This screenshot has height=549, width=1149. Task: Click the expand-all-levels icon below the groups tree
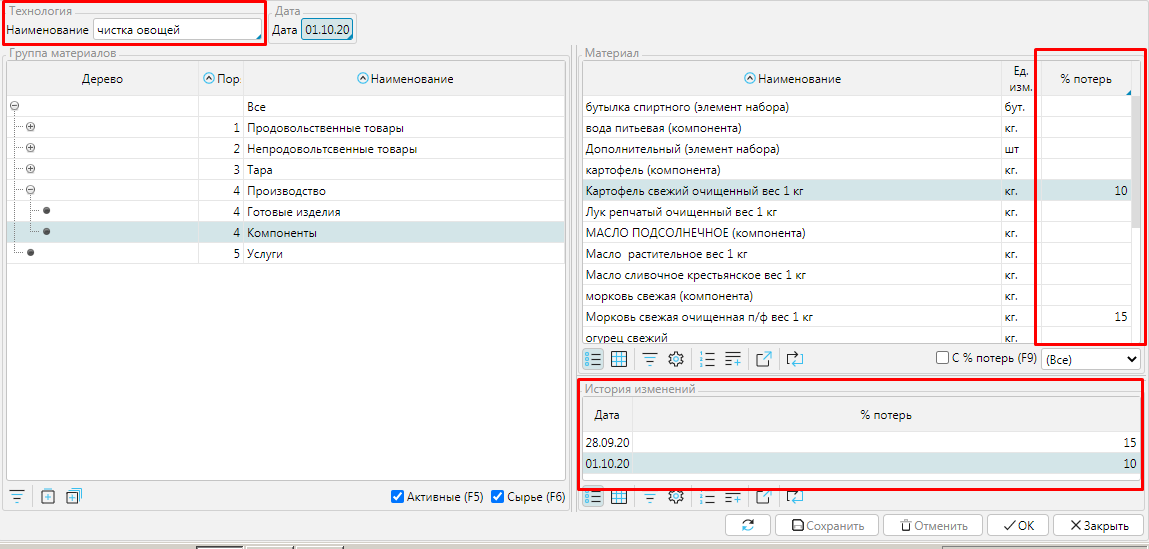(x=73, y=496)
